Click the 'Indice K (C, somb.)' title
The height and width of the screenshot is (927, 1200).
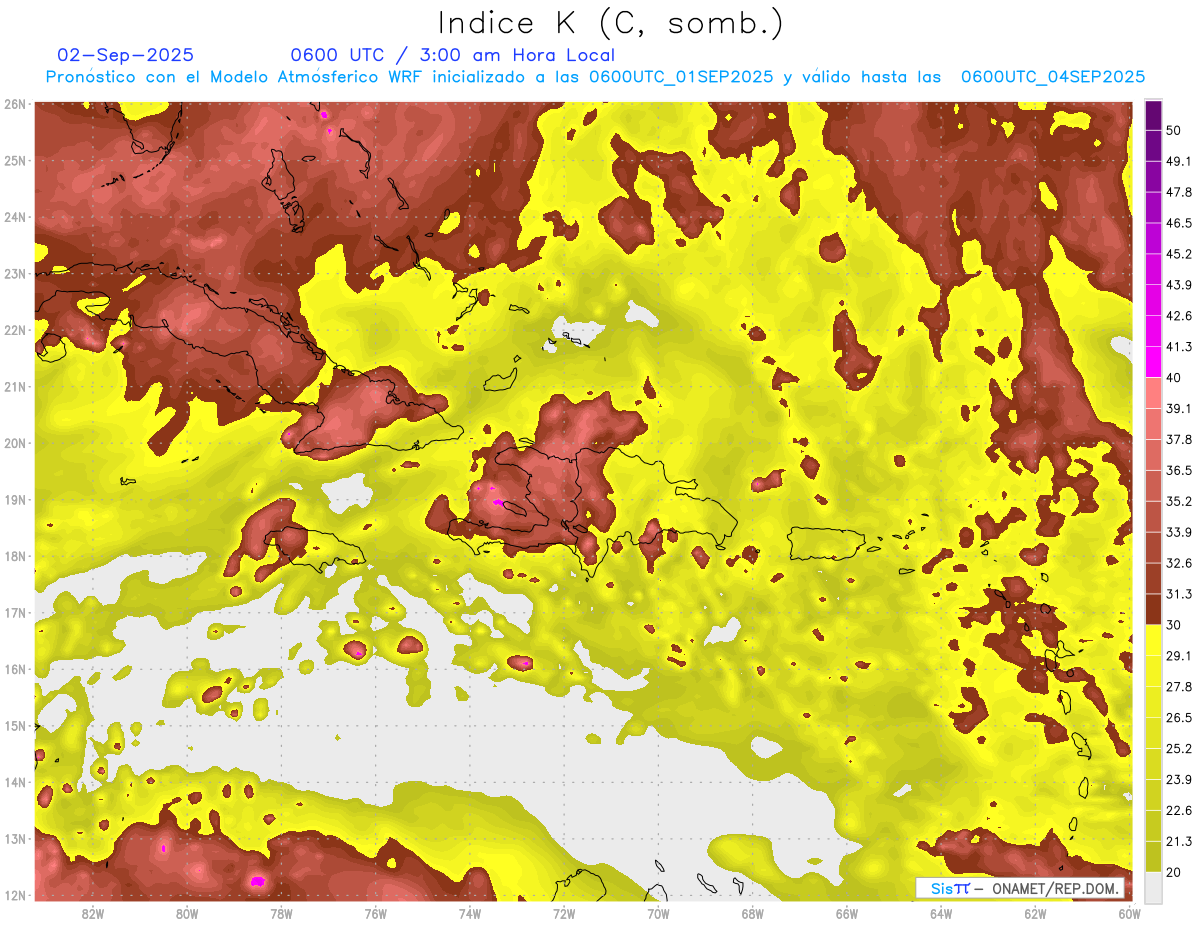coord(611,23)
